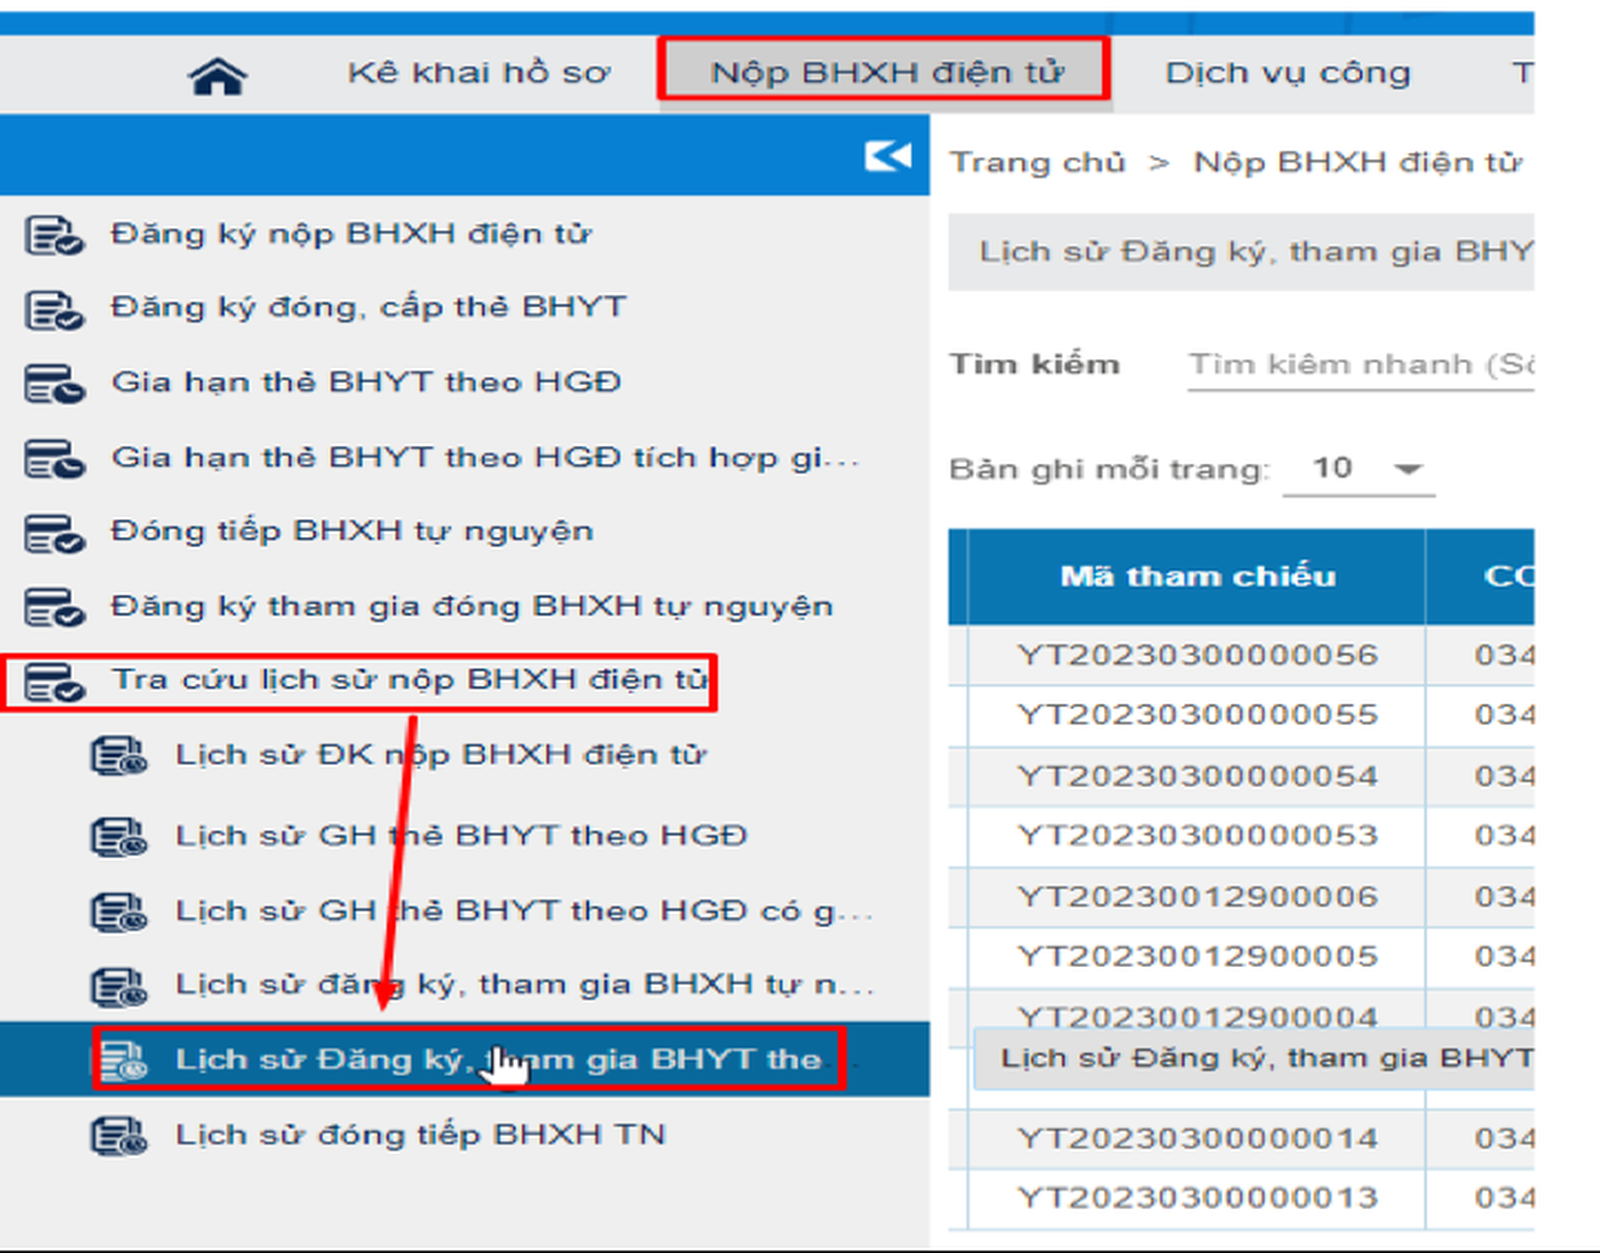Screen dimensions: 1600x1253
Task: Click icon beside Đăng ký đóng, cấp thẻ BHYT
Action: point(53,309)
